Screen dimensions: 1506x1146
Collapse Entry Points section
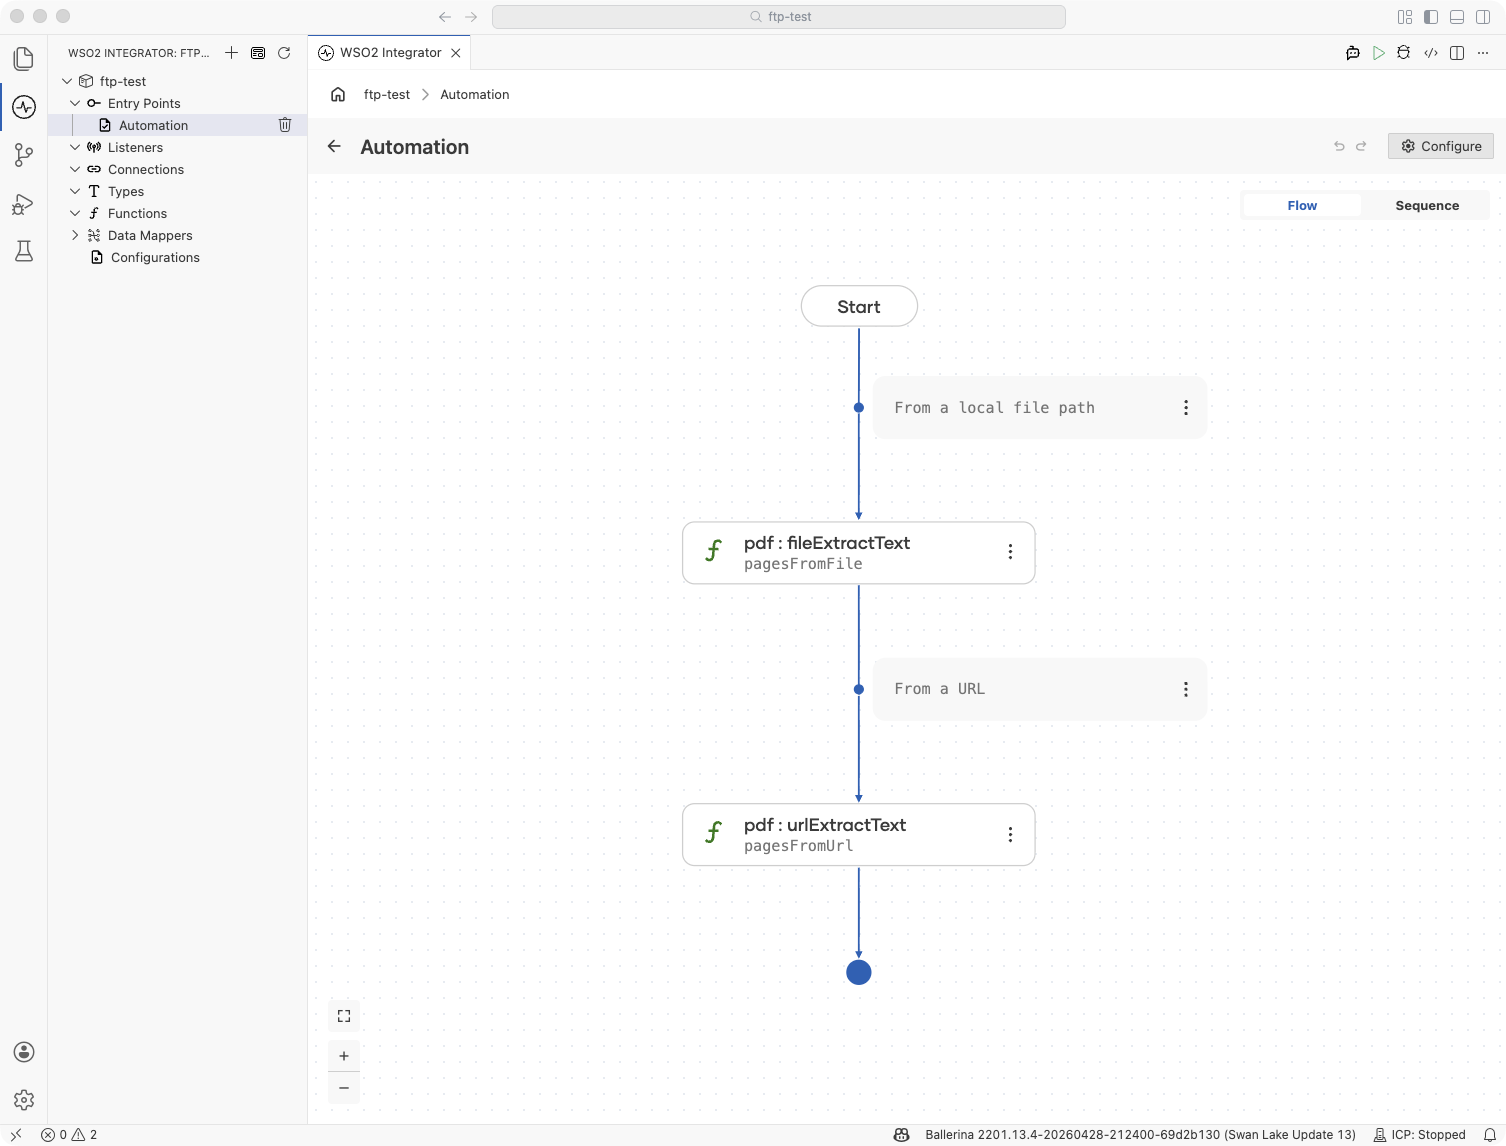[x=75, y=103]
